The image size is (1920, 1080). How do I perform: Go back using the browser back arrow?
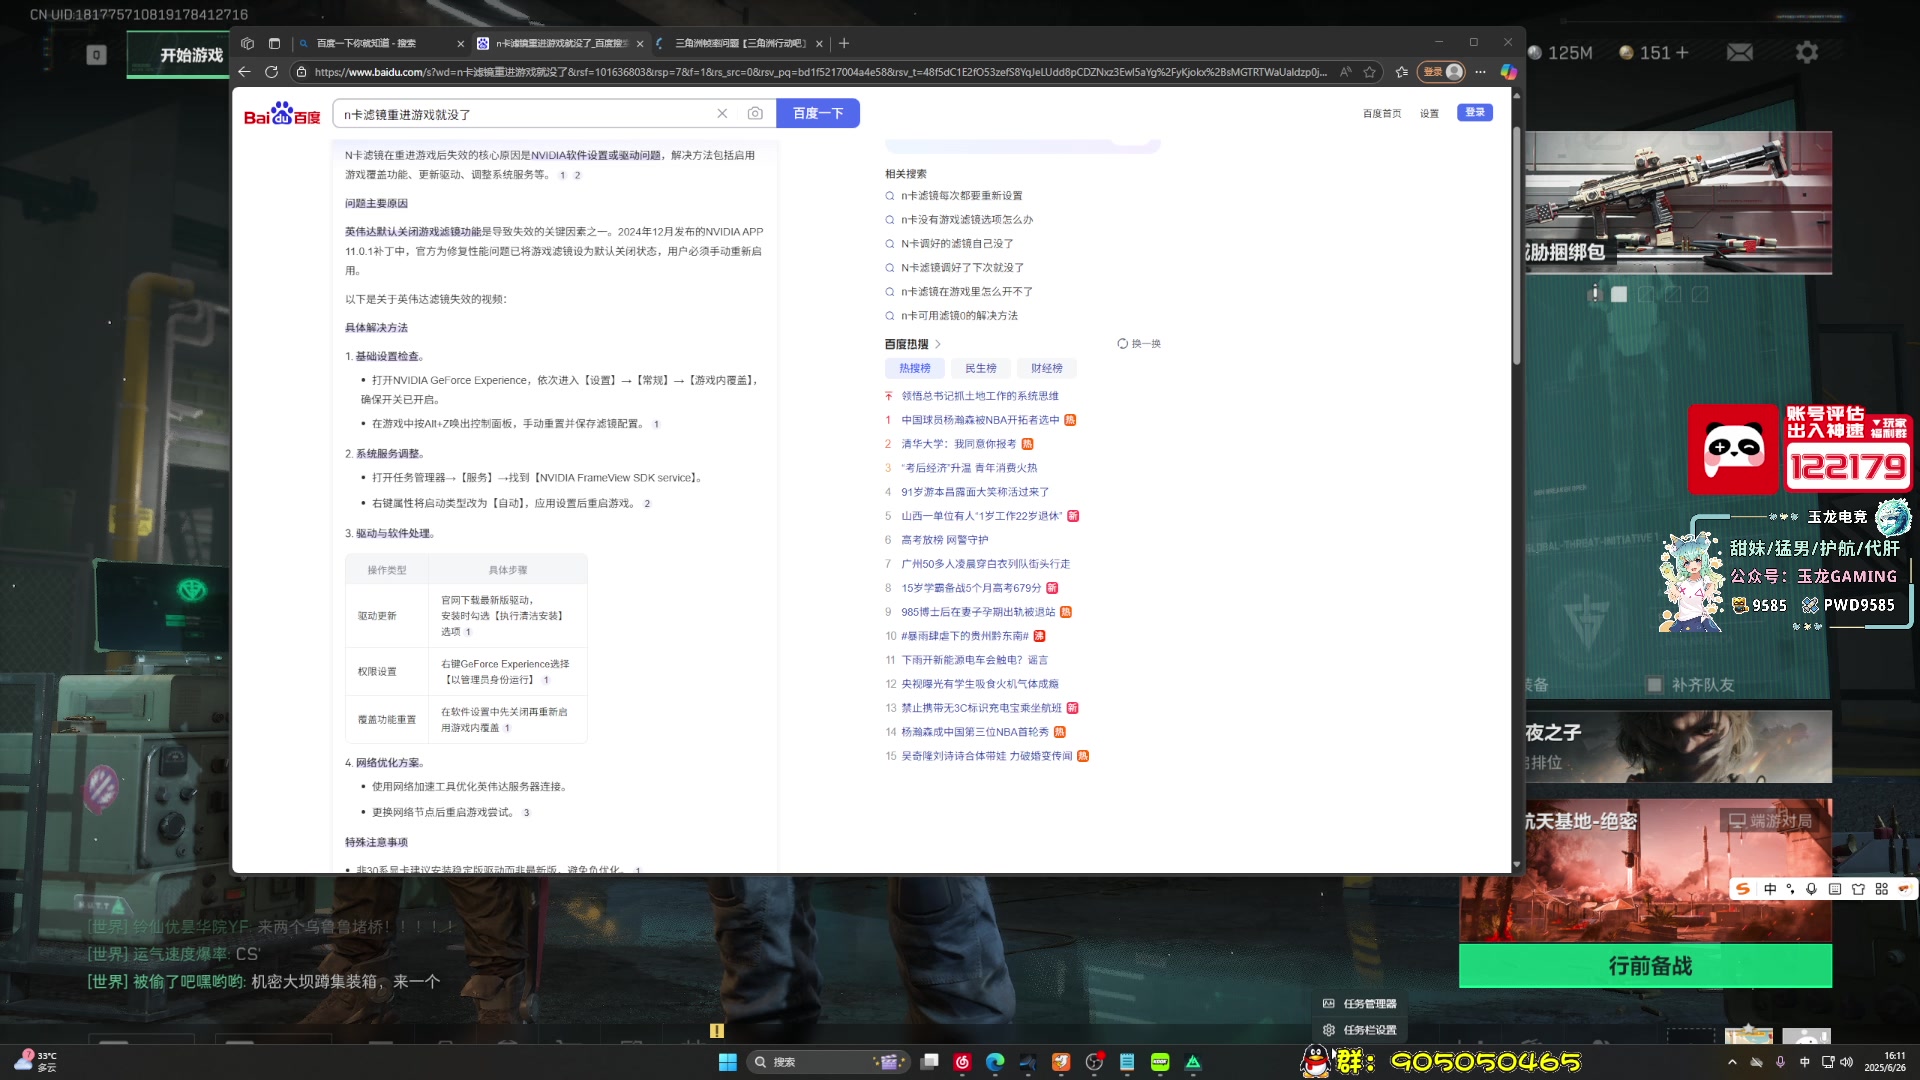pos(244,72)
